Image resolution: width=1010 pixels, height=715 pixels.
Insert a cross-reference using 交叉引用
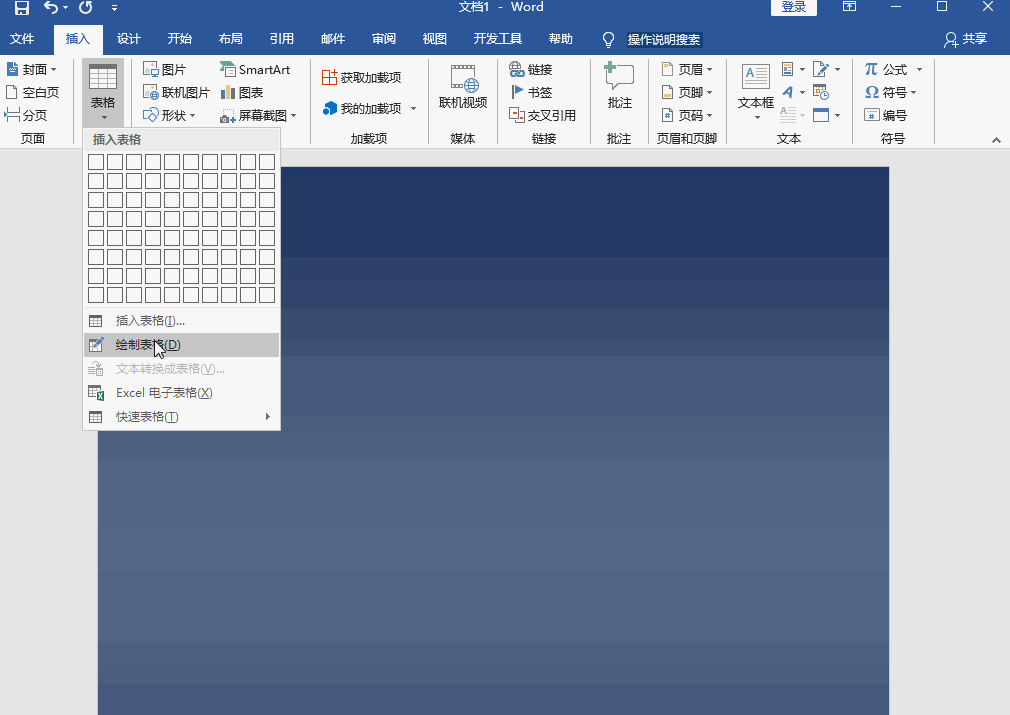[x=545, y=114]
